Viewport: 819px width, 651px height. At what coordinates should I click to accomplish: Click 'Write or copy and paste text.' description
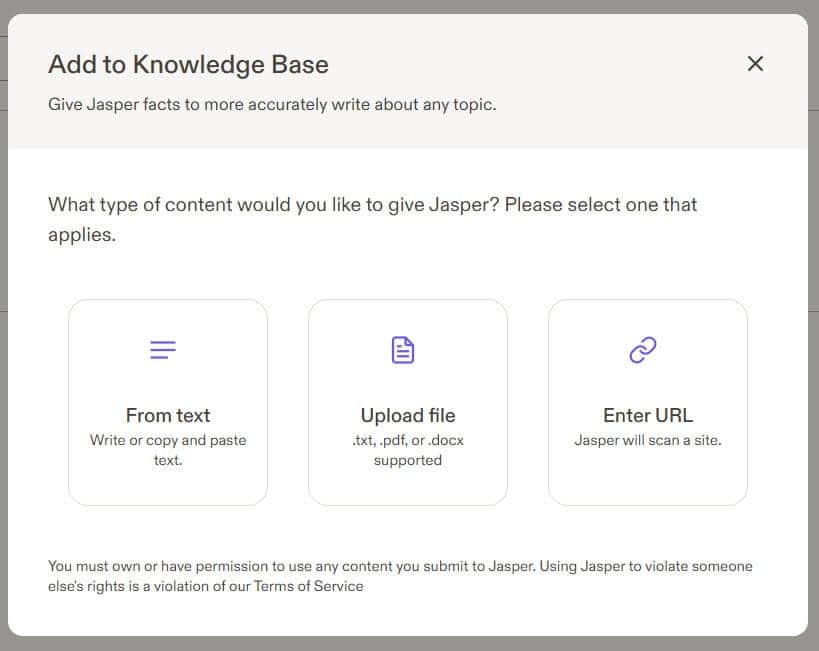[x=168, y=450]
